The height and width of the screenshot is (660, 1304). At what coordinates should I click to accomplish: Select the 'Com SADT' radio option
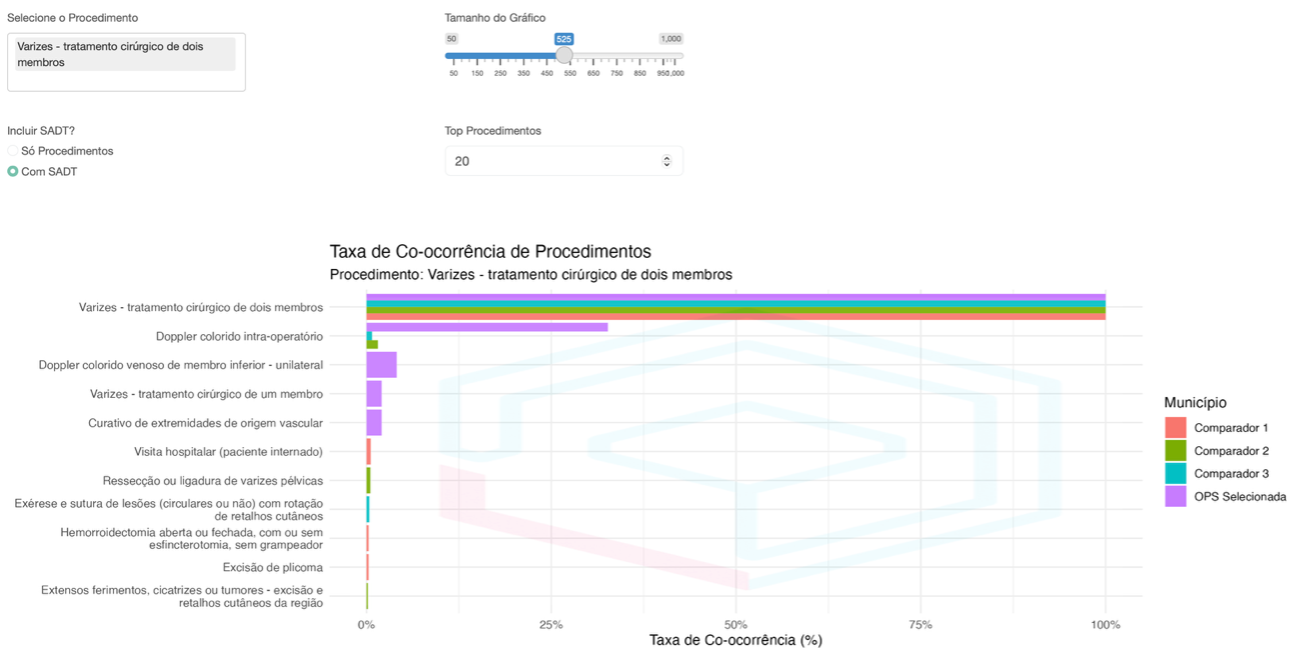(13, 171)
